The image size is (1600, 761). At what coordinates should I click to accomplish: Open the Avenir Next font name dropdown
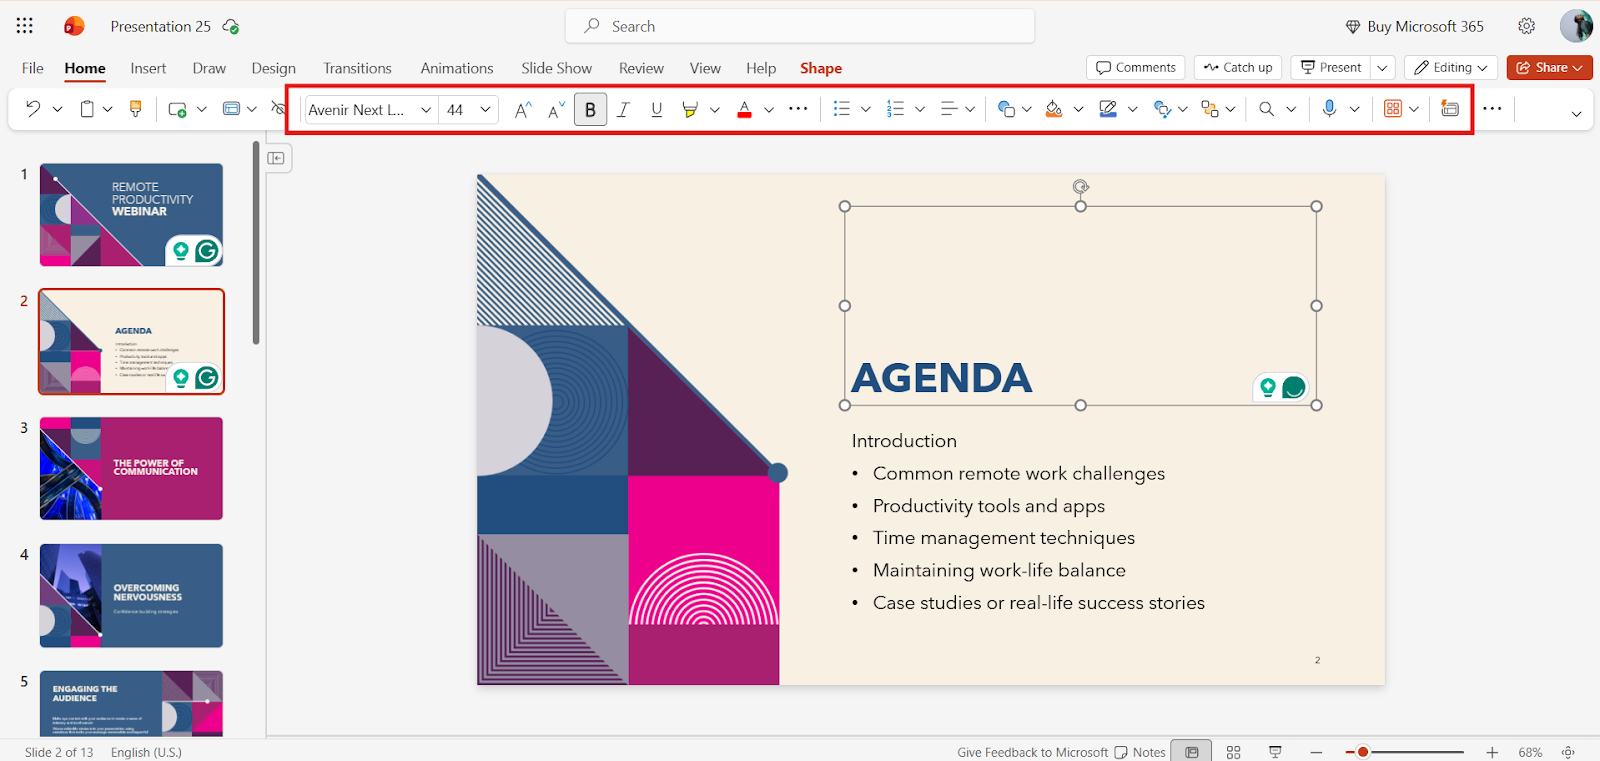tap(371, 110)
